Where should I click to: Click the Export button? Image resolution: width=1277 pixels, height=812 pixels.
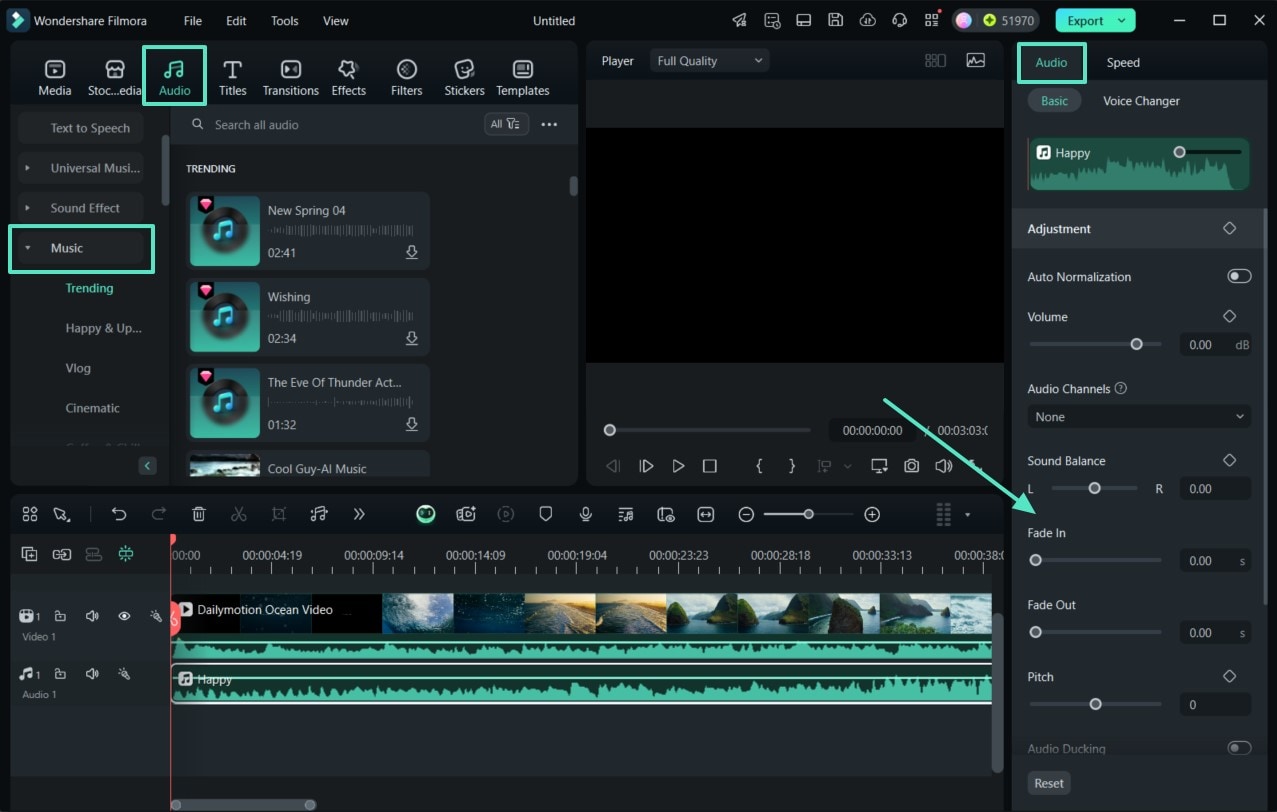pos(1085,20)
